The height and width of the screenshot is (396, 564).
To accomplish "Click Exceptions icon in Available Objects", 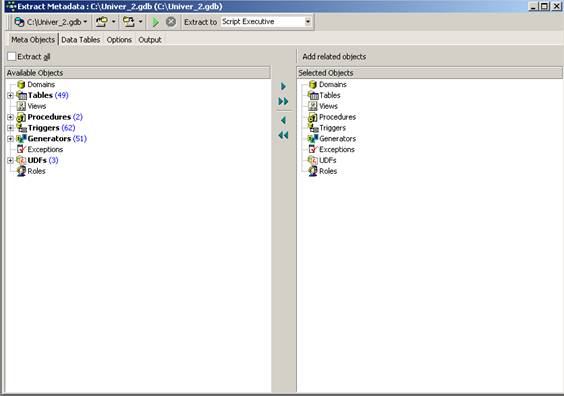I will pos(22,149).
